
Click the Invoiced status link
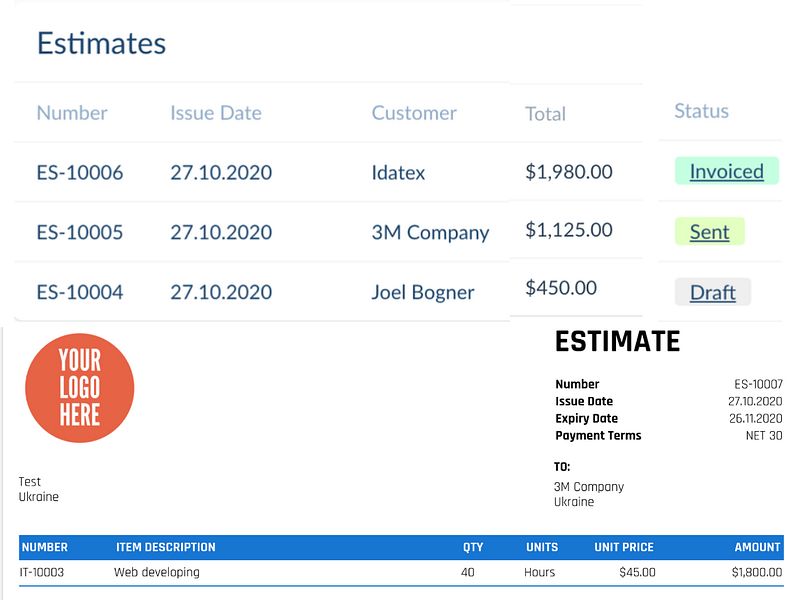726,171
